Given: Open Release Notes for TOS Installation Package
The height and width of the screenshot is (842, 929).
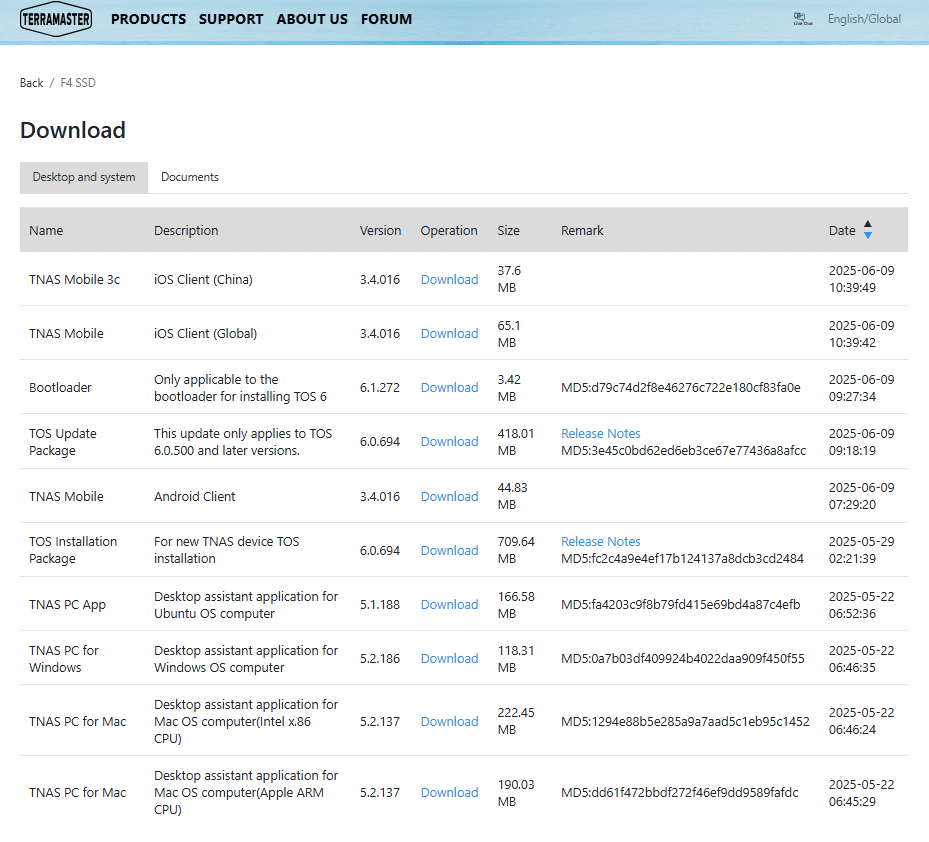Looking at the screenshot, I should click(x=601, y=542).
